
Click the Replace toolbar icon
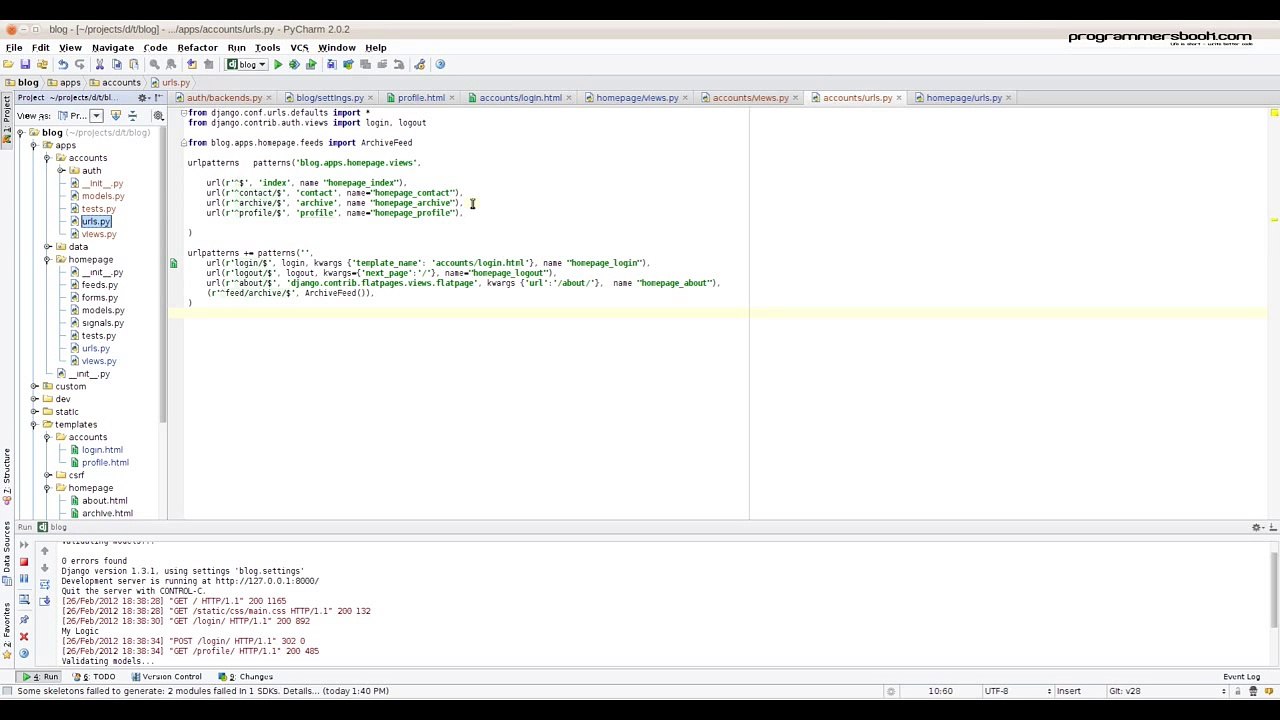[x=172, y=65]
